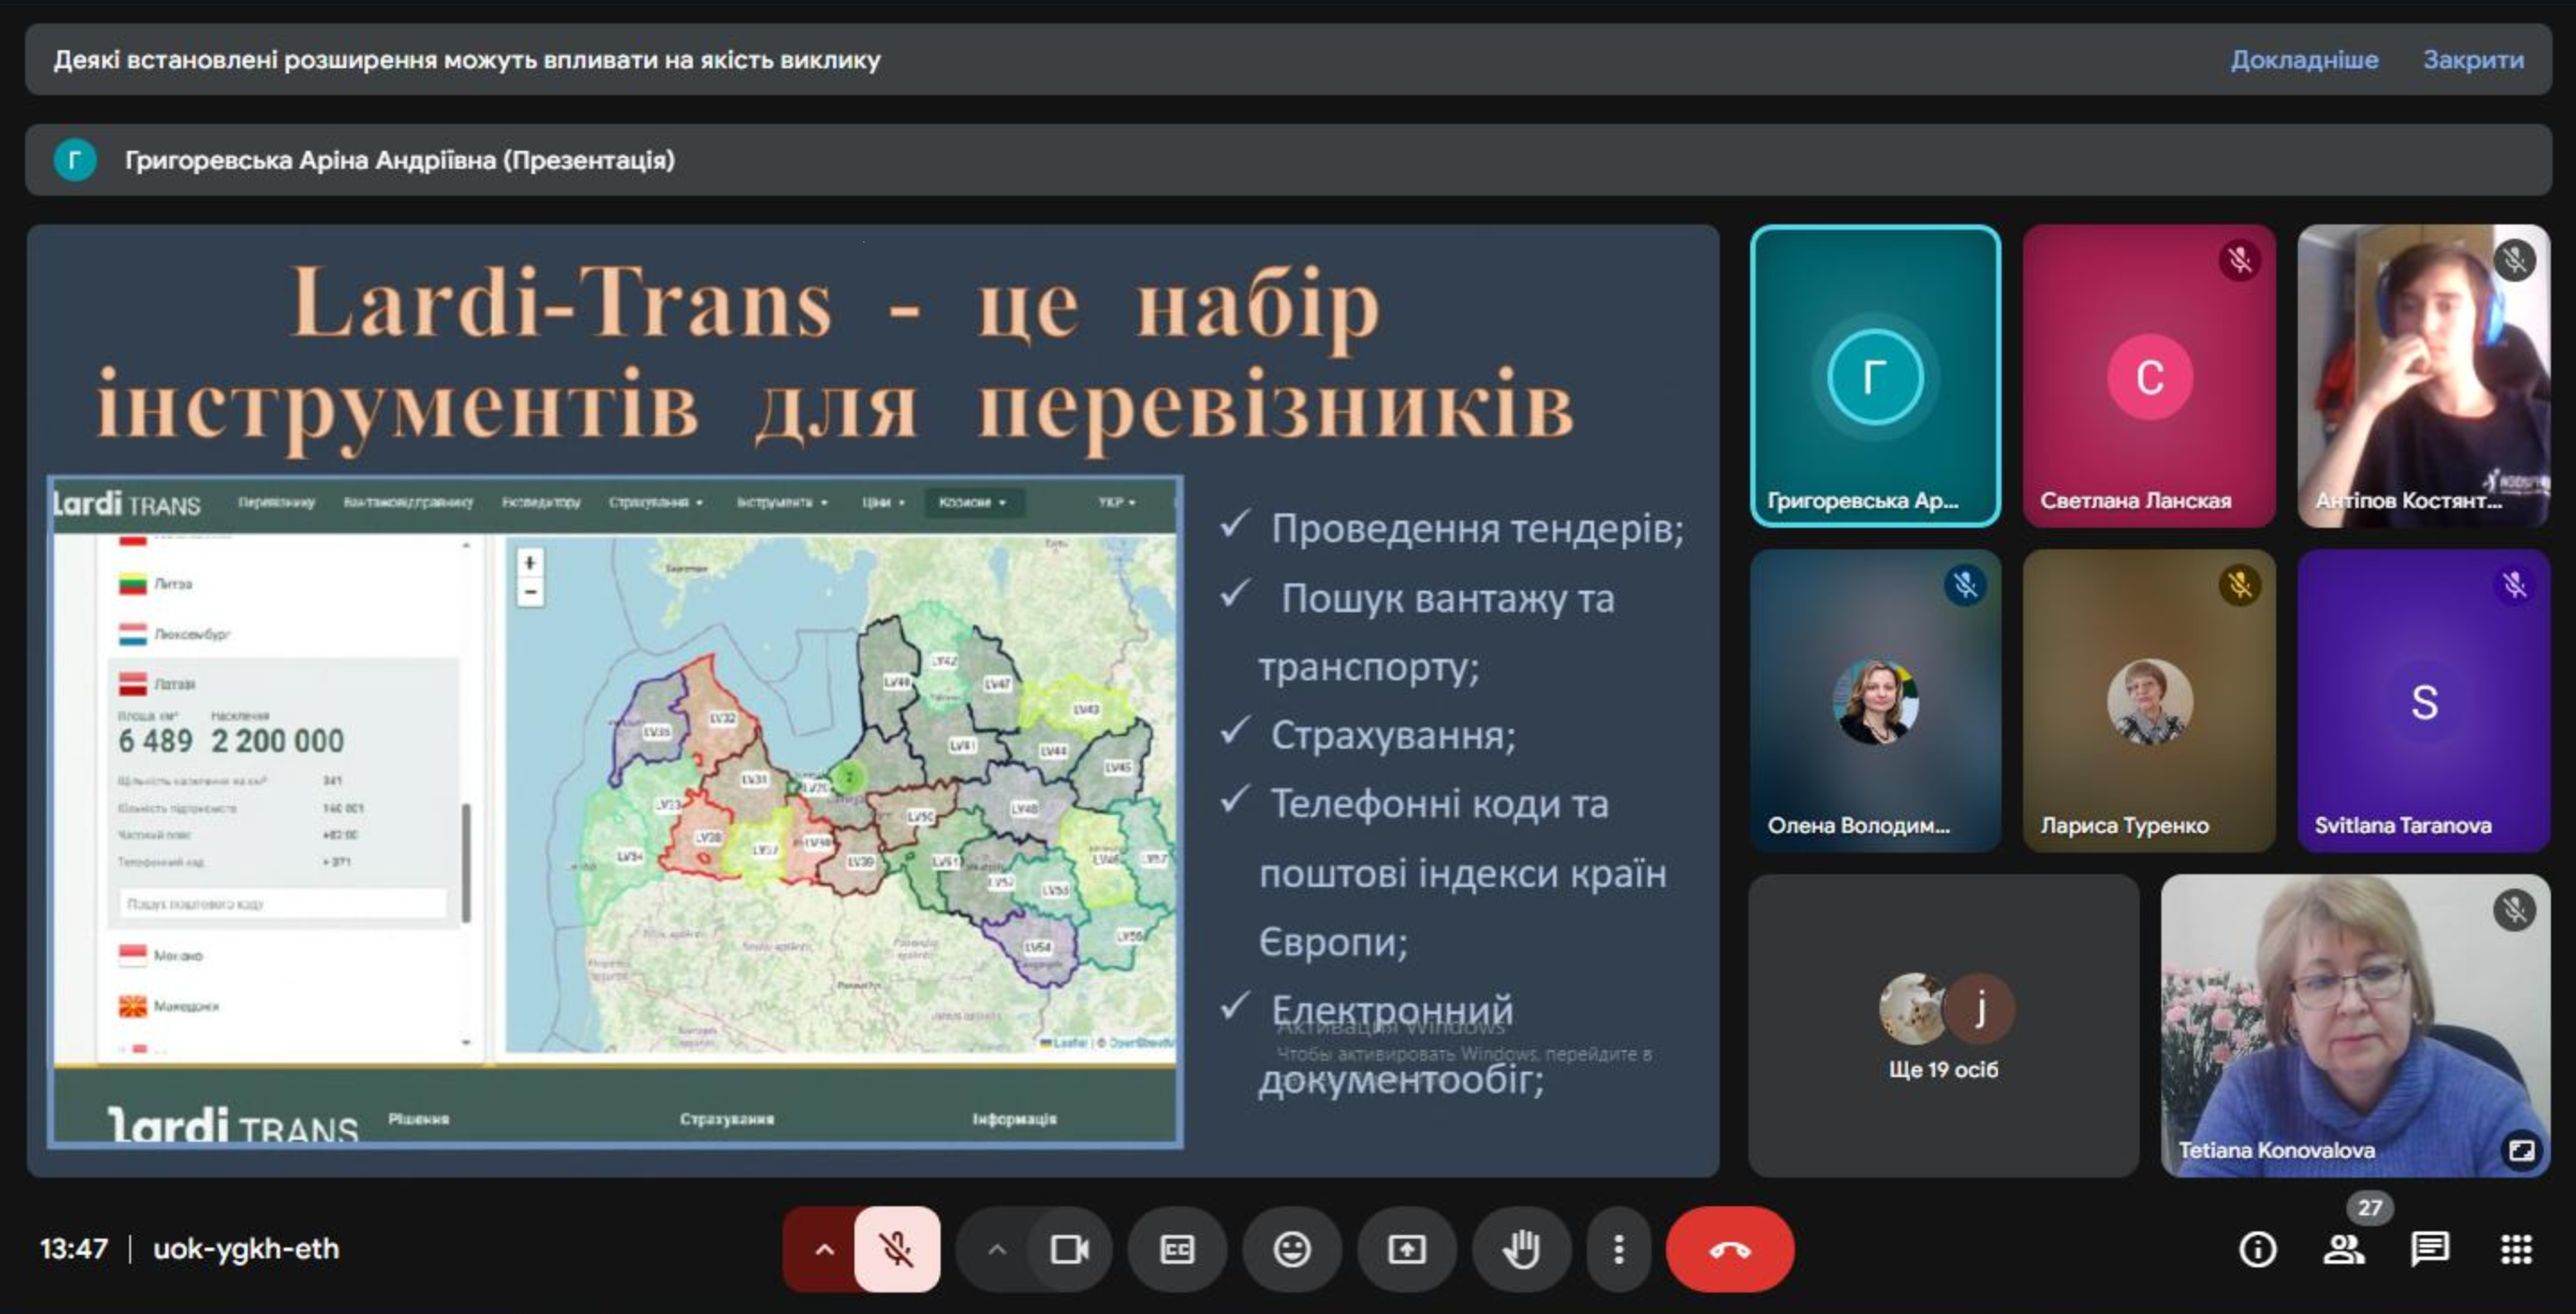The width and height of the screenshot is (2576, 1314).
Task: Open audio settings arrow beside microphone
Action: (823, 1249)
